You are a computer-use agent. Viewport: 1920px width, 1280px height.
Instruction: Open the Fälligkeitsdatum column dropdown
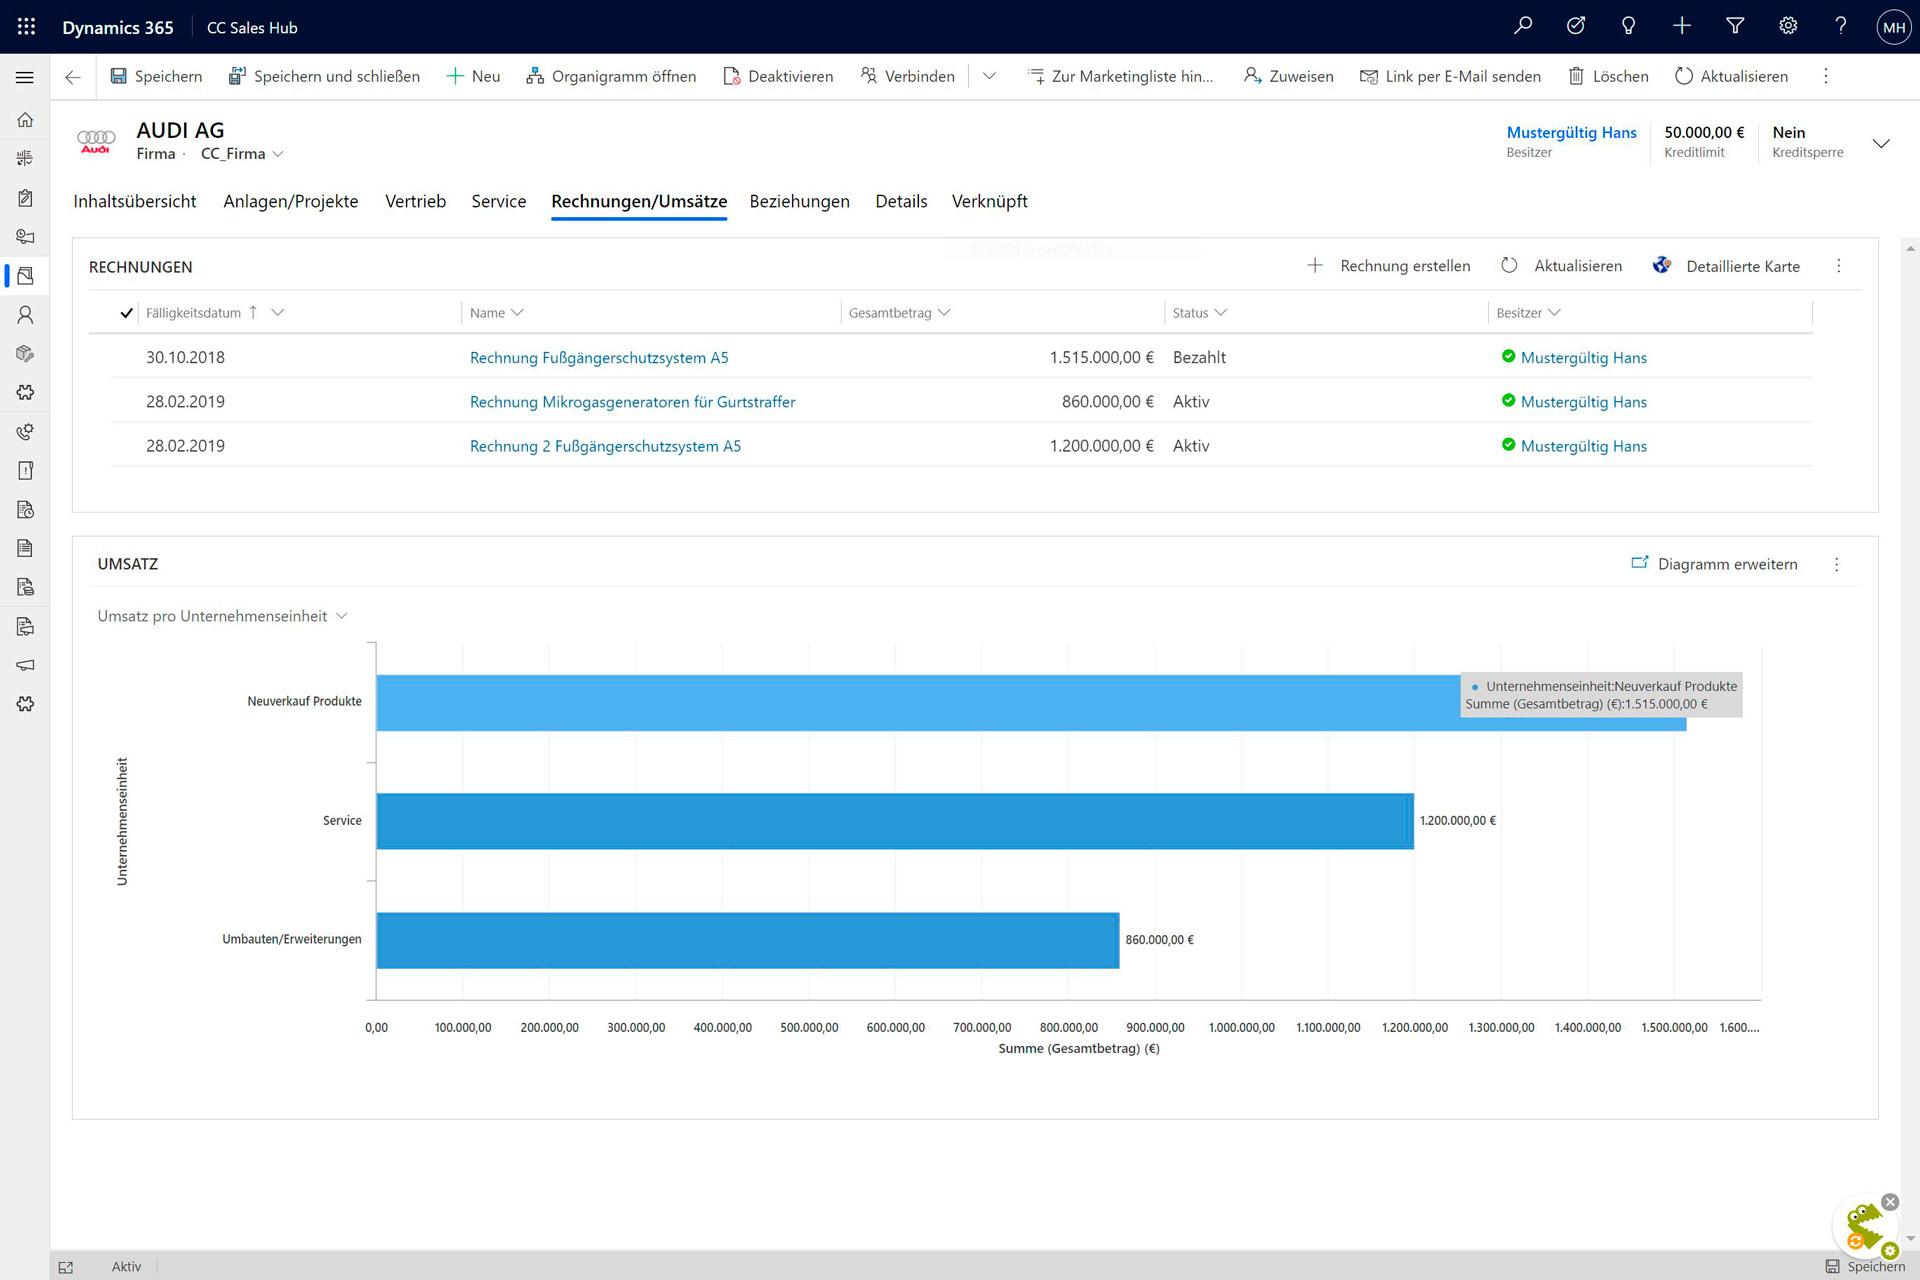point(278,312)
